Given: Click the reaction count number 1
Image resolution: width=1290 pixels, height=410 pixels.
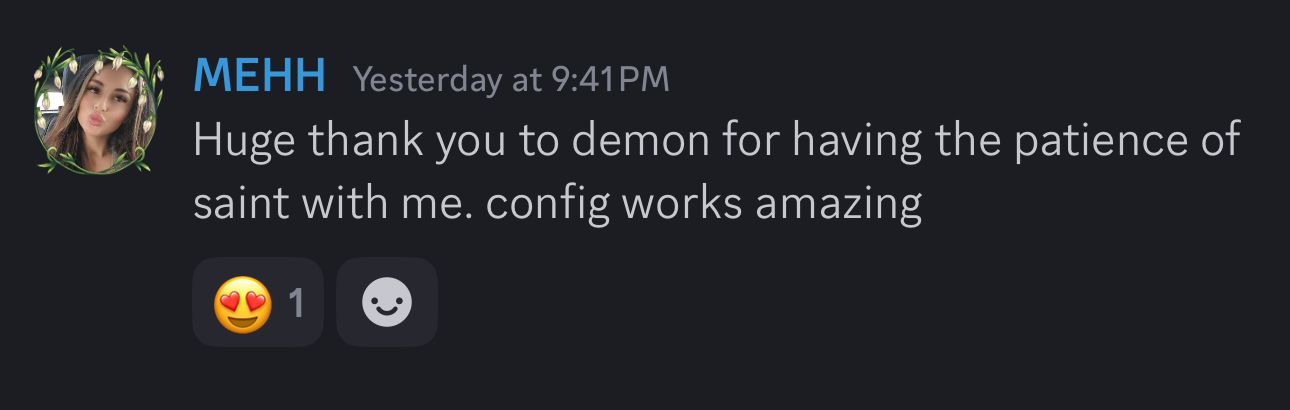Looking at the screenshot, I should [296, 302].
